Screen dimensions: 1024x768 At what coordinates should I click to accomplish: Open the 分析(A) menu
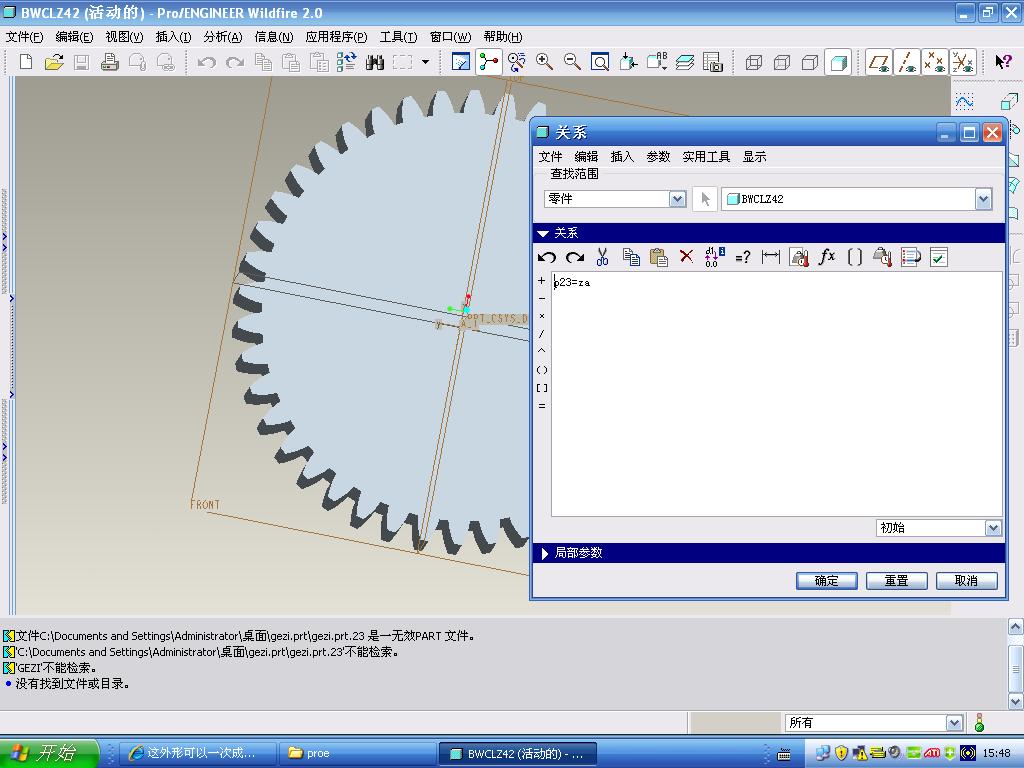point(223,37)
